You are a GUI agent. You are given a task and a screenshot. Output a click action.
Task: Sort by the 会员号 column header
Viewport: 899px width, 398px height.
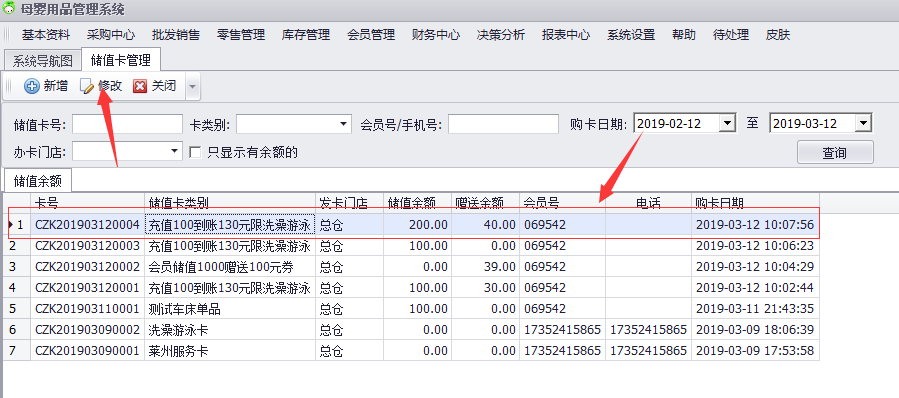(x=562, y=202)
